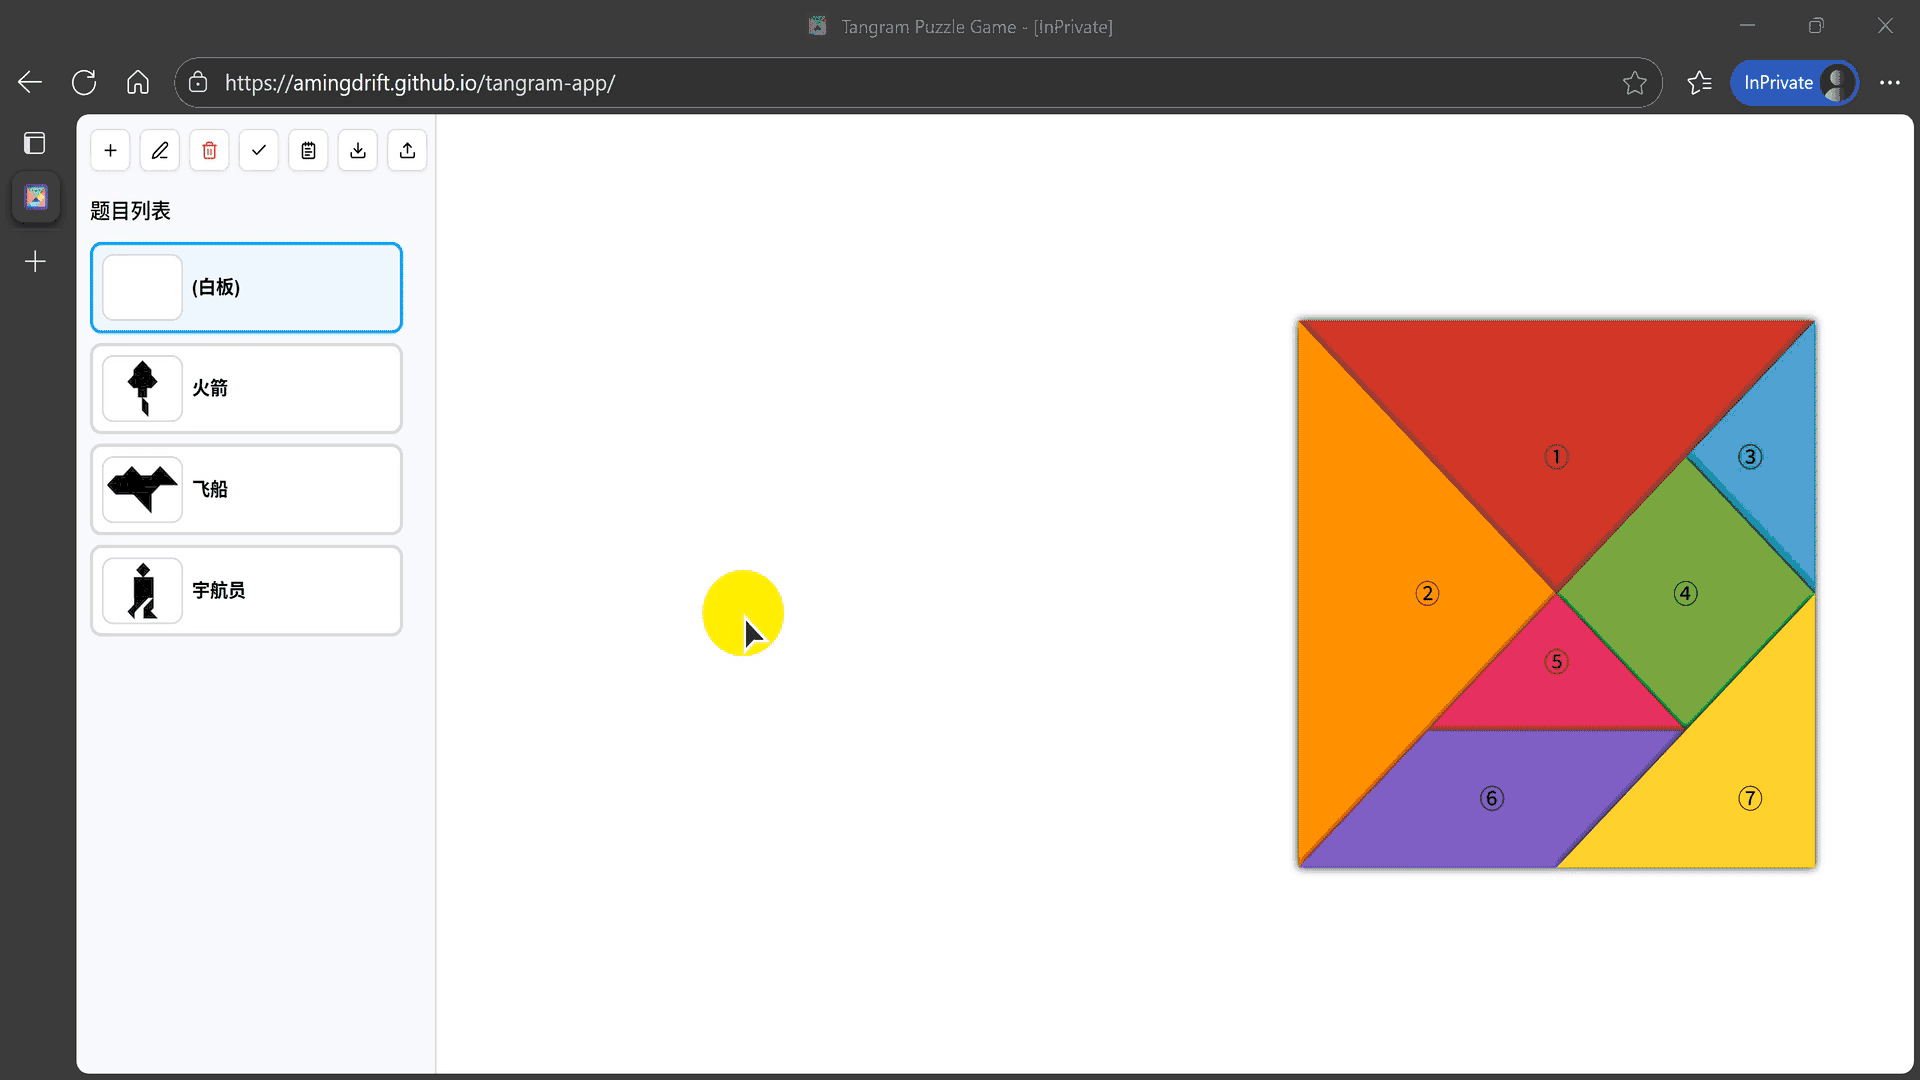
Task: Click the site info lock icon
Action: [198, 83]
